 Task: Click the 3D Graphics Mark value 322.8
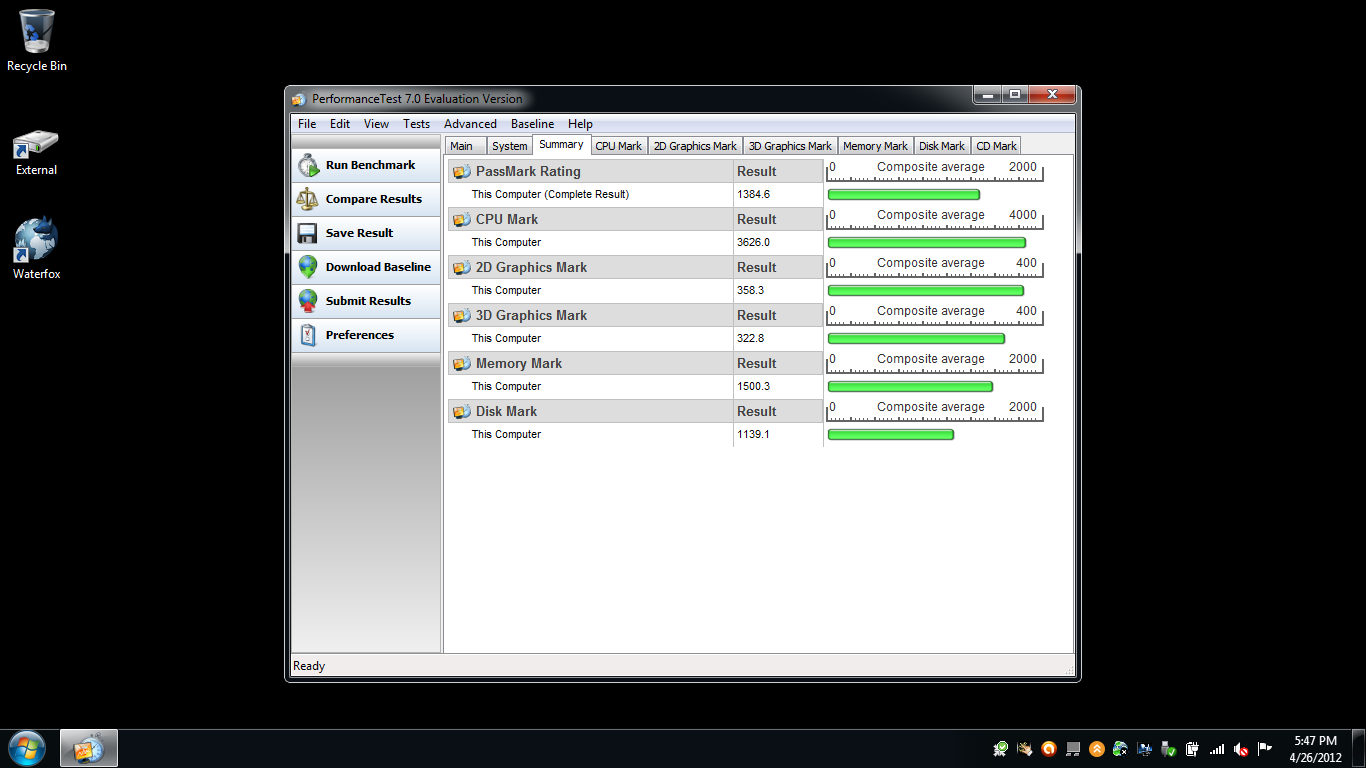[750, 338]
